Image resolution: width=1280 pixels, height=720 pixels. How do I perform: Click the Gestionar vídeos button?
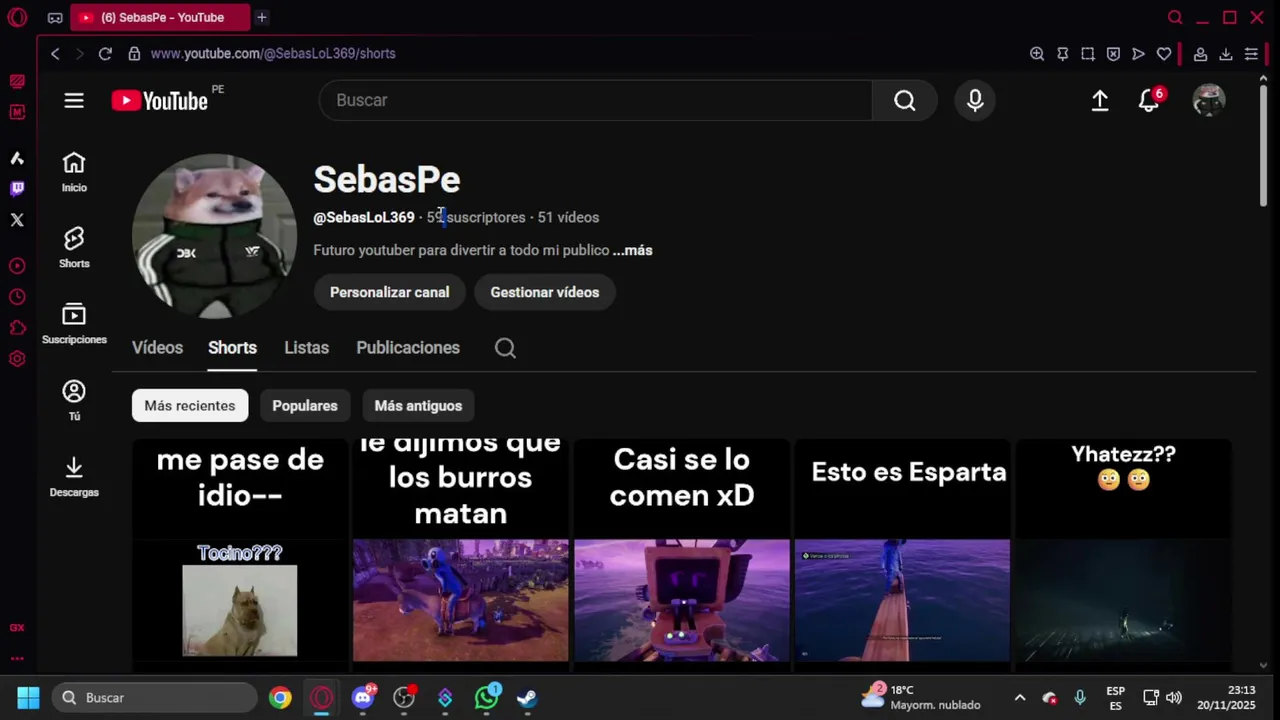(x=545, y=292)
